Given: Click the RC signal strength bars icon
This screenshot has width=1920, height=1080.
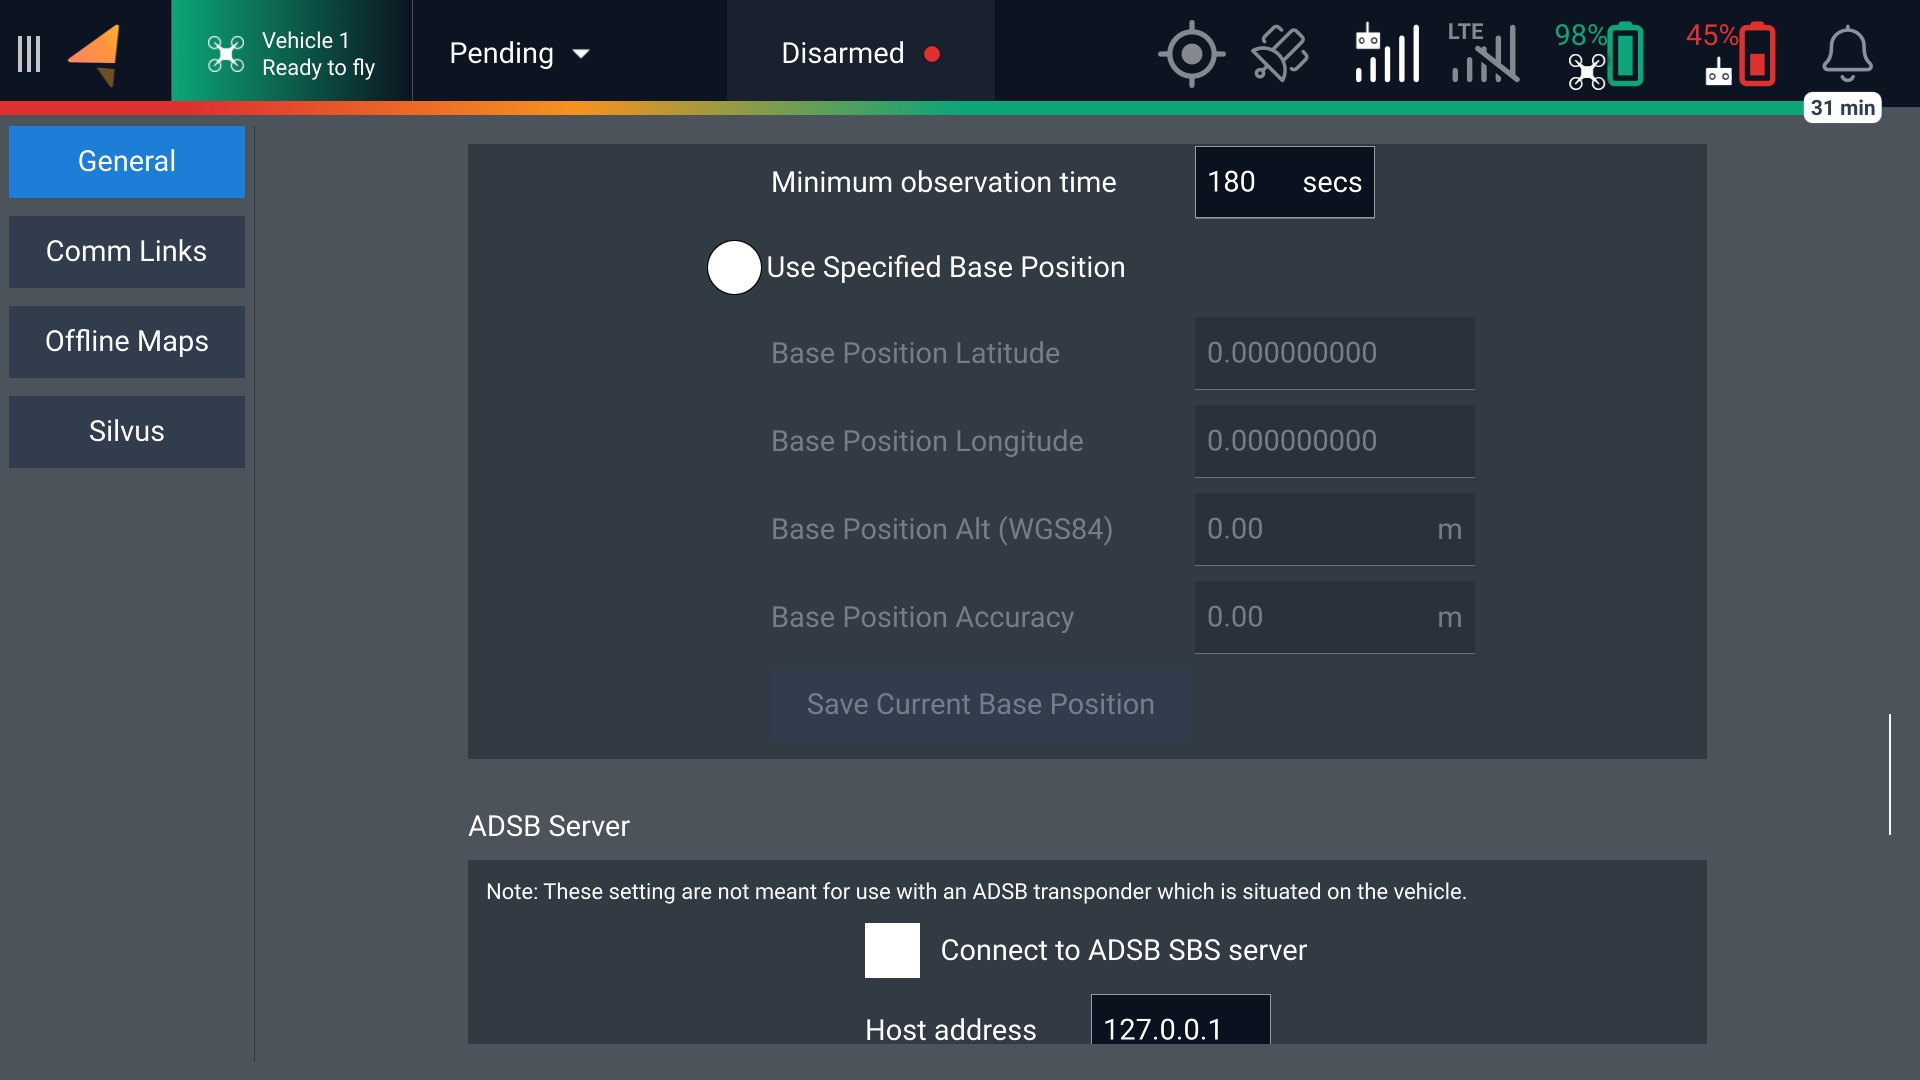Looking at the screenshot, I should (x=1386, y=54).
